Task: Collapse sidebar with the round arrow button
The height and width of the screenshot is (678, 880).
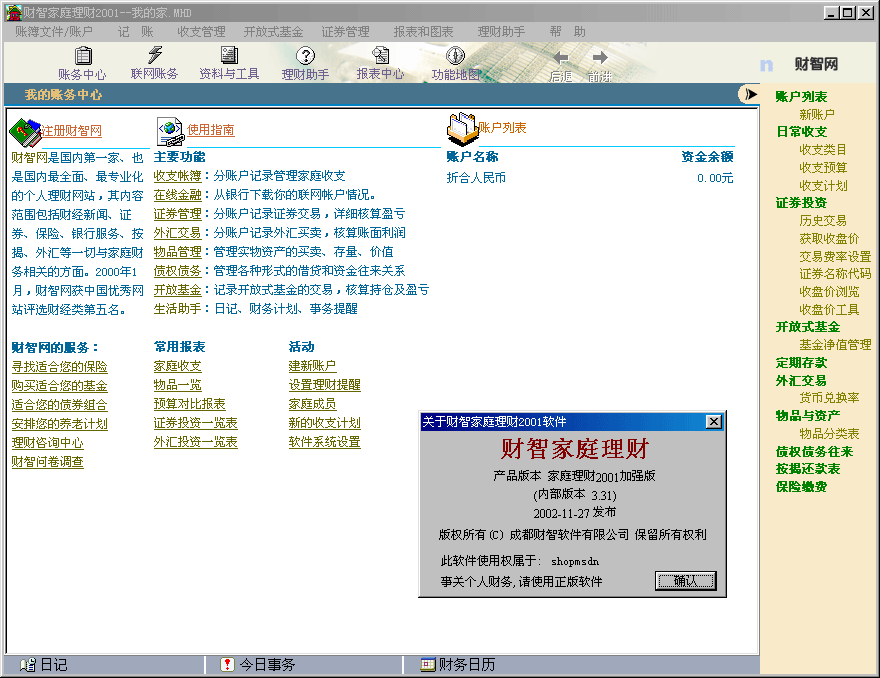Action: (748, 94)
